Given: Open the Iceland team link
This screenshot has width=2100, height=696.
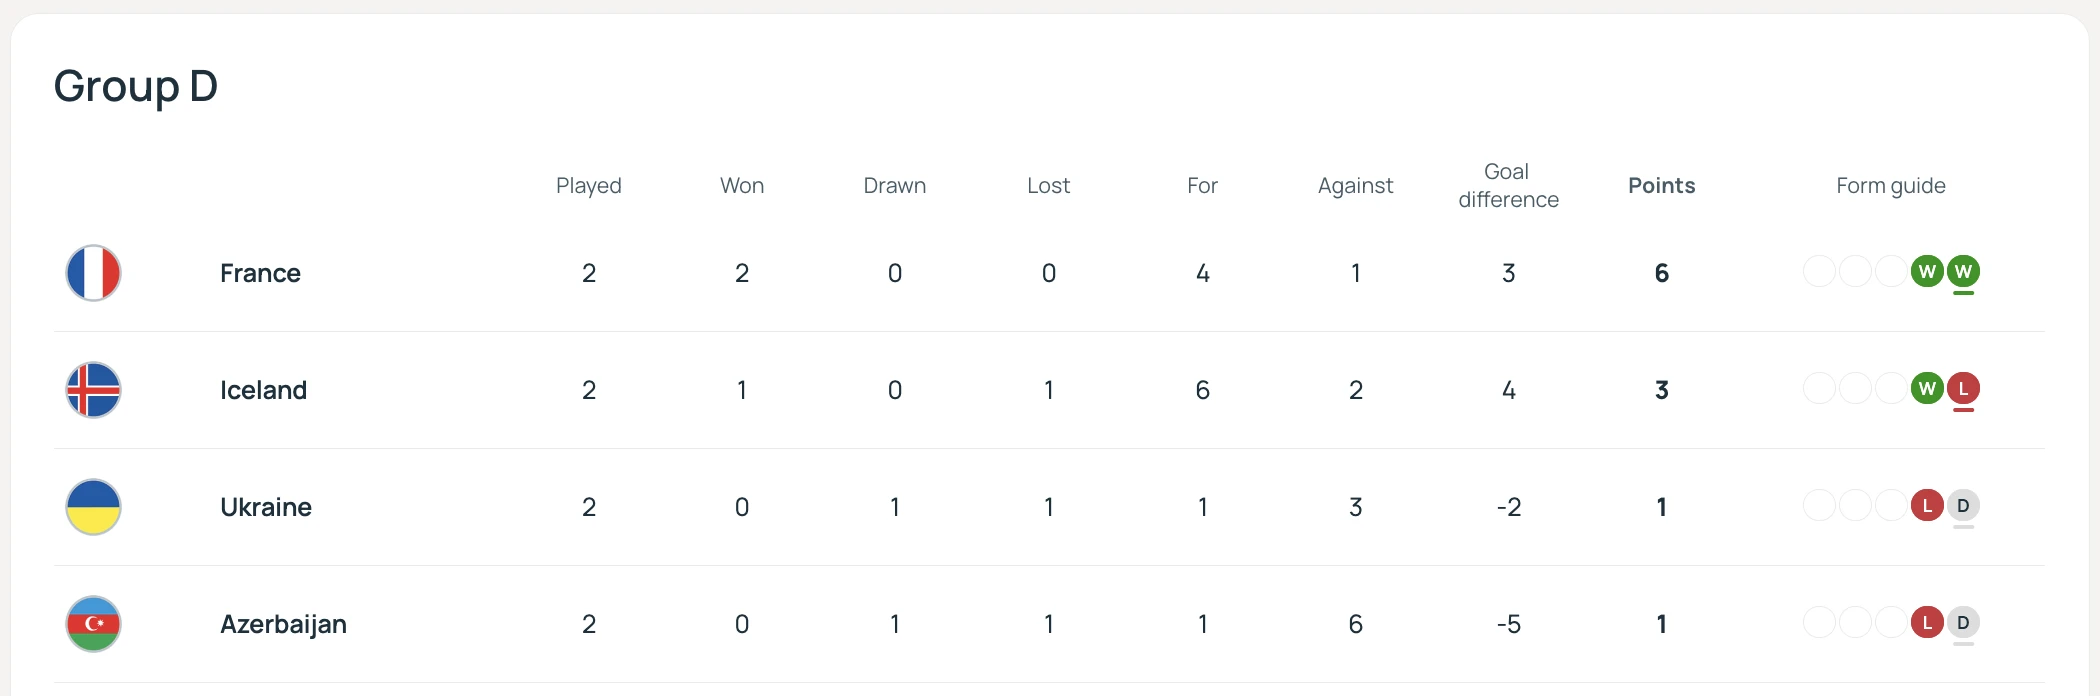Looking at the screenshot, I should coord(263,390).
